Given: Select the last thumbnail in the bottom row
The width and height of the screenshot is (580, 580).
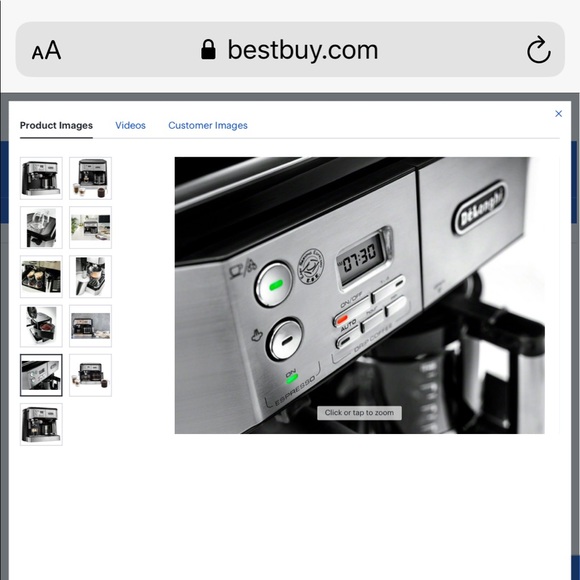Looking at the screenshot, I should [x=41, y=424].
